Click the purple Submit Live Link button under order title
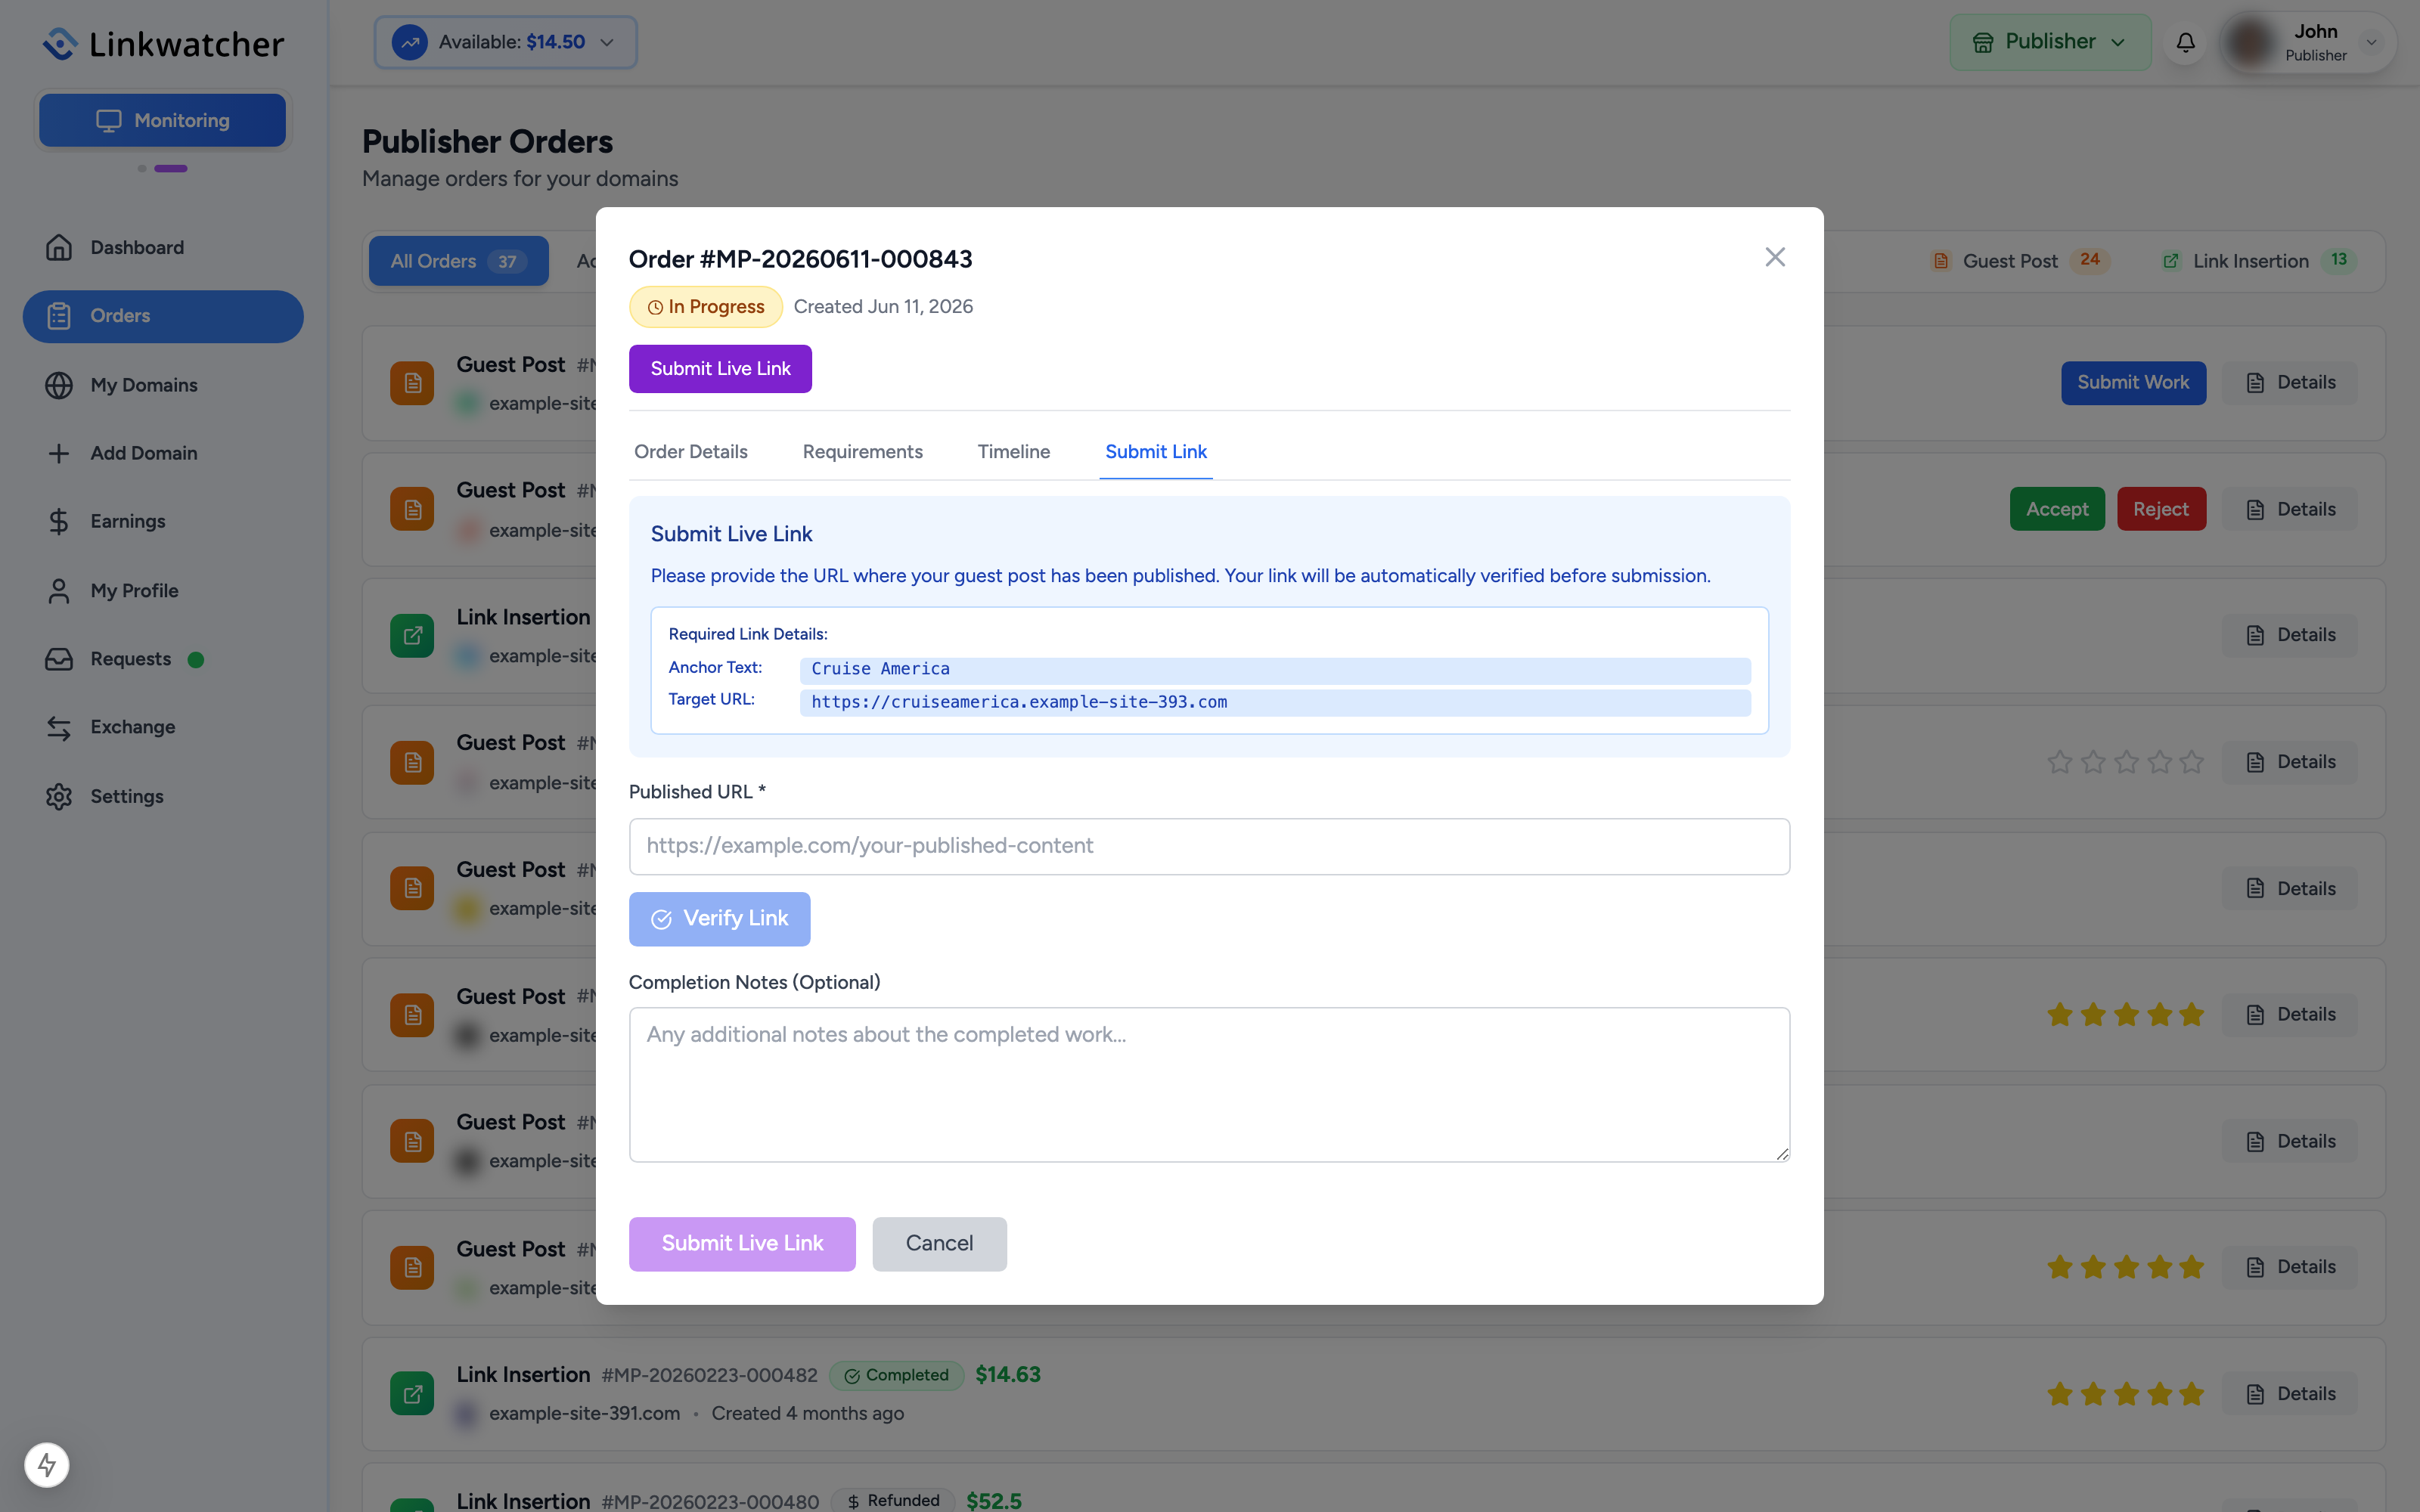 pyautogui.click(x=720, y=369)
